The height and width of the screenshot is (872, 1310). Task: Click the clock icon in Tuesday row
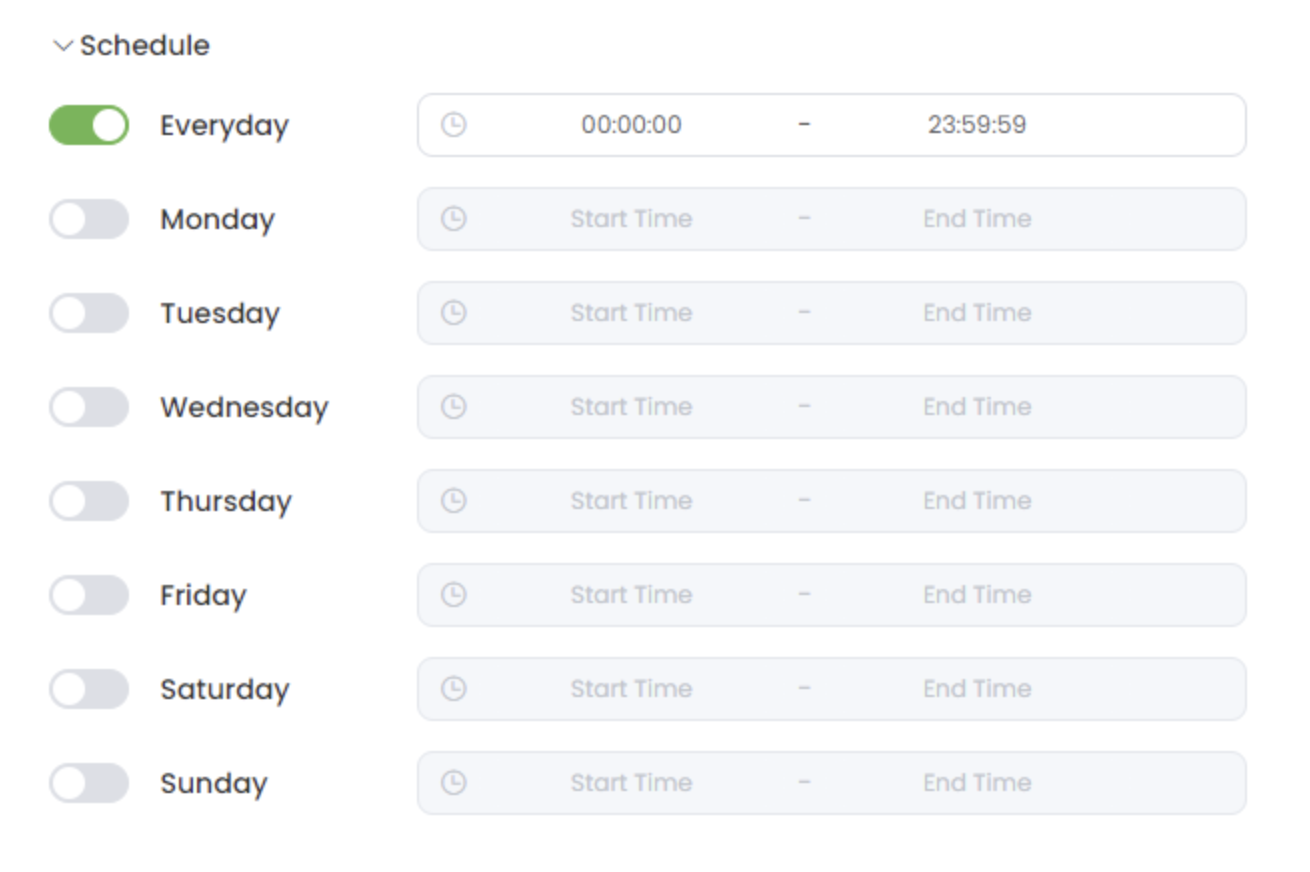click(x=454, y=313)
